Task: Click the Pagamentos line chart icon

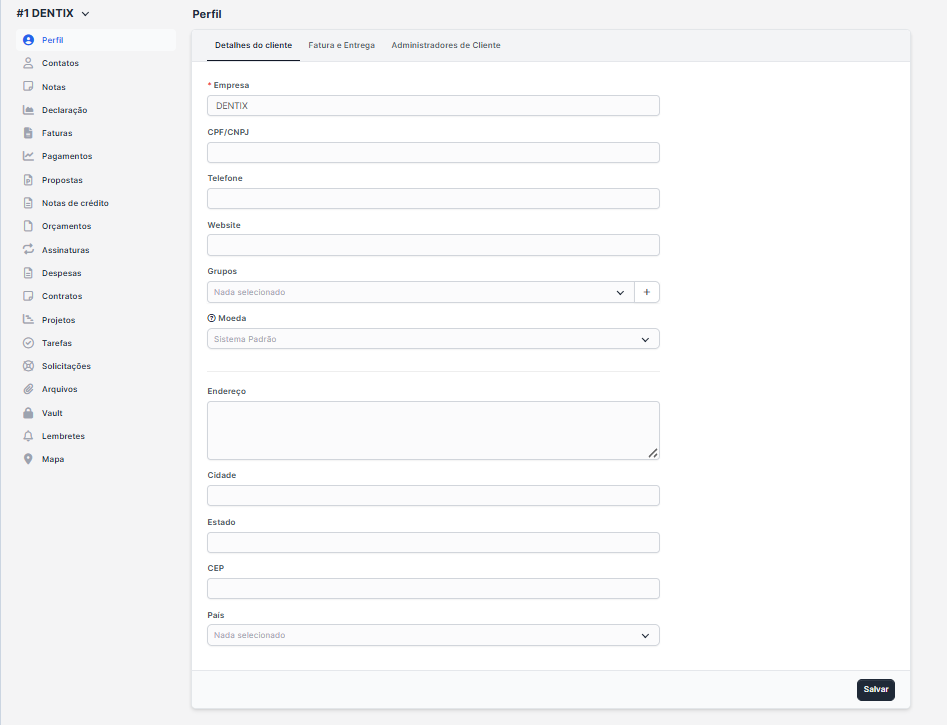Action: pyautogui.click(x=28, y=156)
